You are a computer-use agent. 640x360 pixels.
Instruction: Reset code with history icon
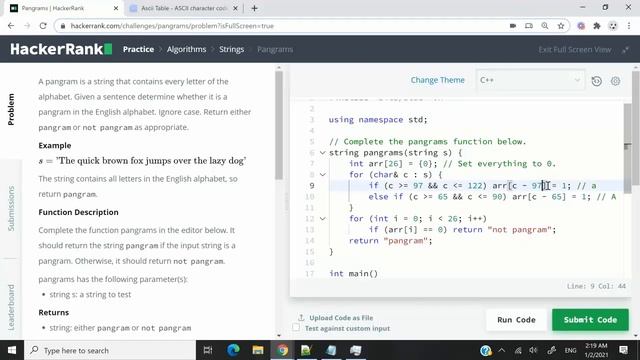[x=596, y=81]
